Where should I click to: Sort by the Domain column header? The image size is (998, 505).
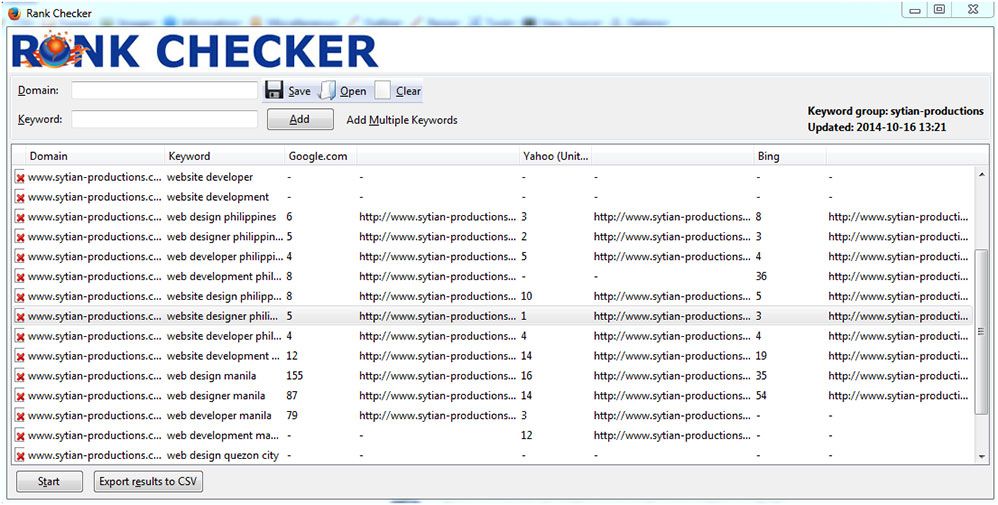(x=95, y=156)
